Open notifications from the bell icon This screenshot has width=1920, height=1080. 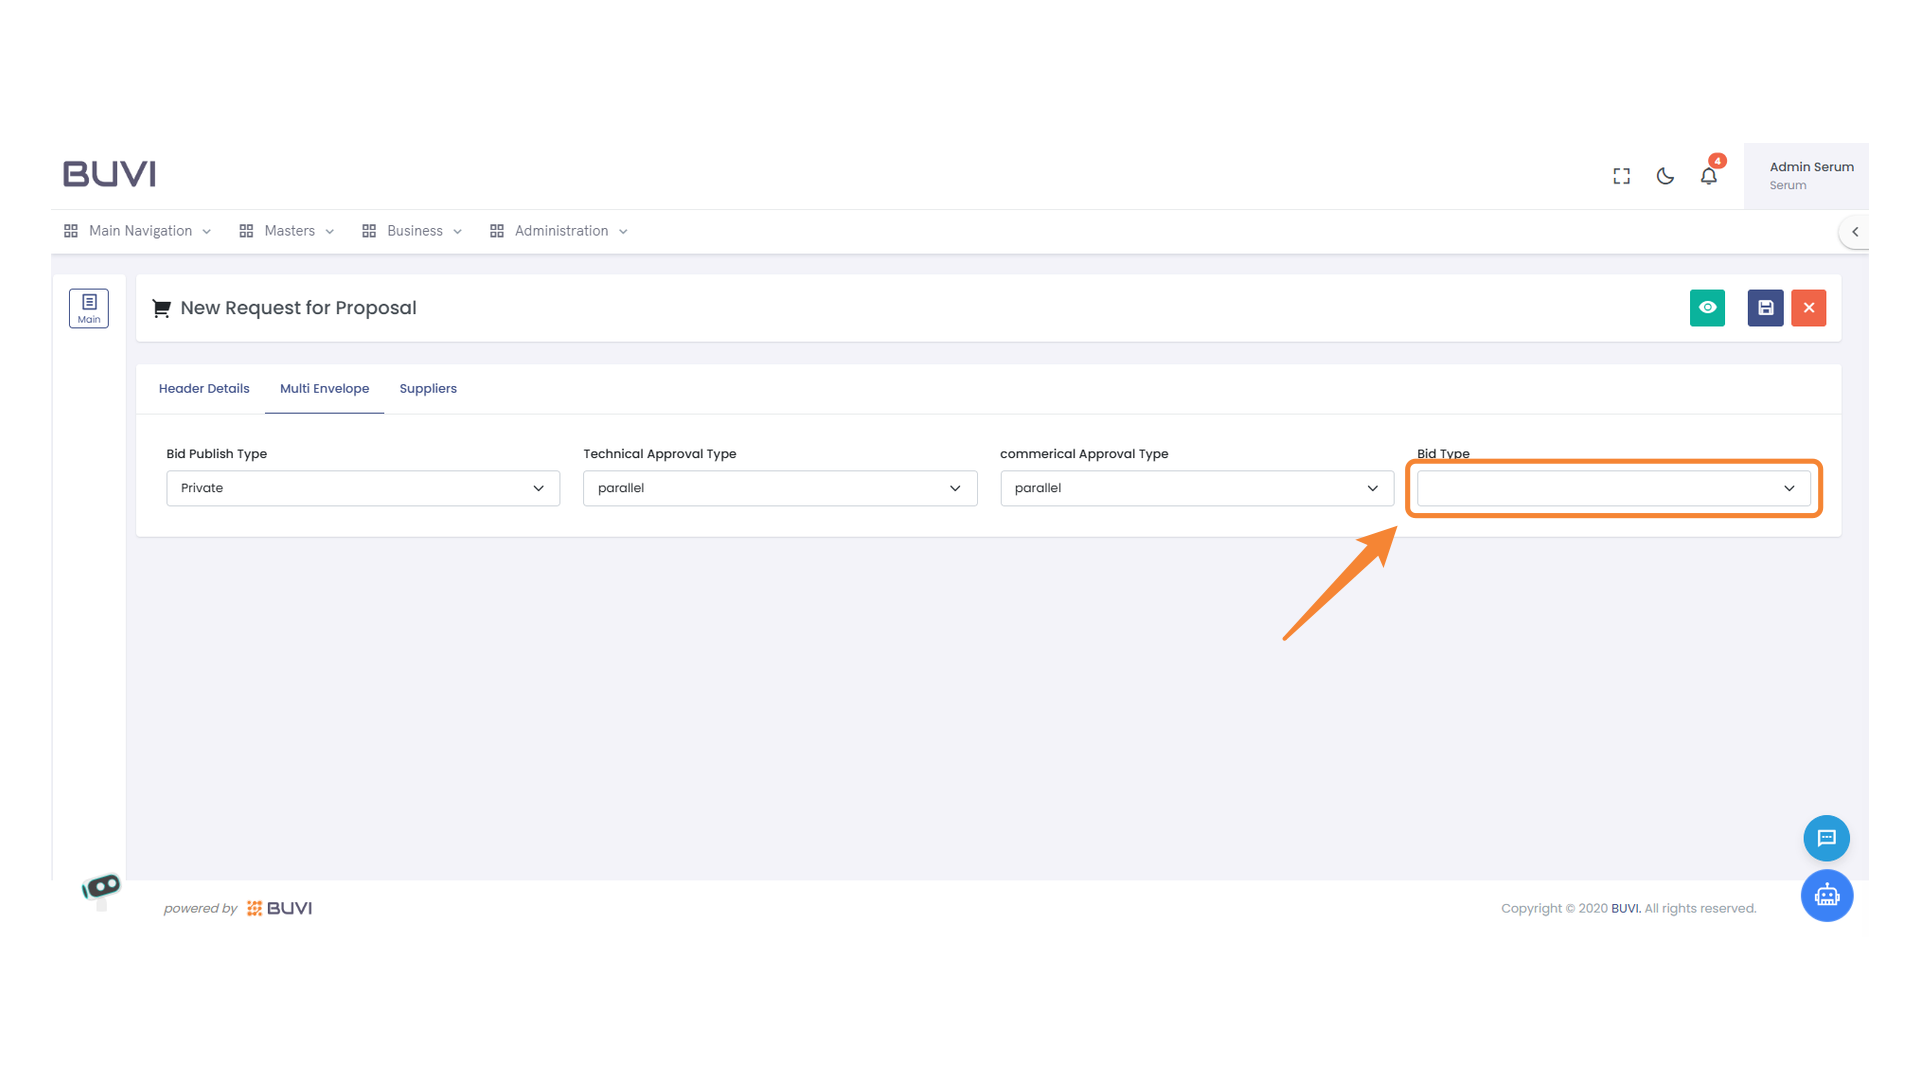click(x=1709, y=176)
